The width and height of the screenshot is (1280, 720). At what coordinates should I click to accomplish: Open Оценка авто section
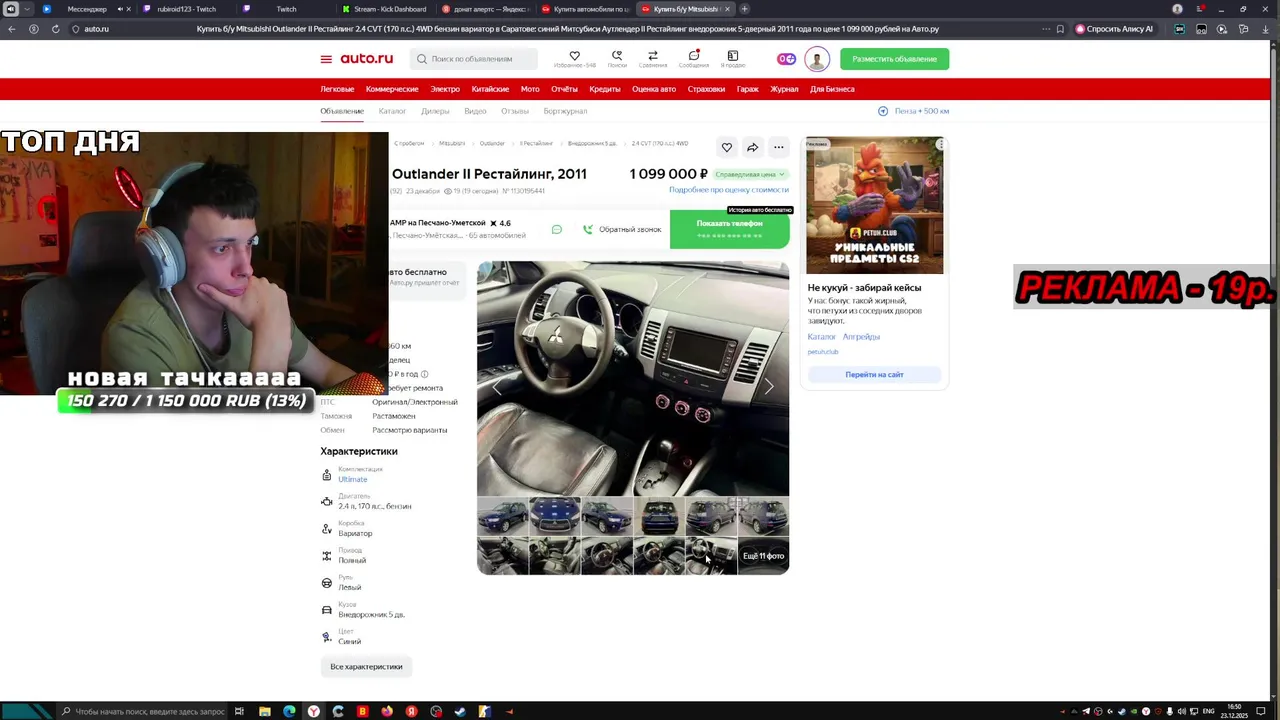point(654,89)
